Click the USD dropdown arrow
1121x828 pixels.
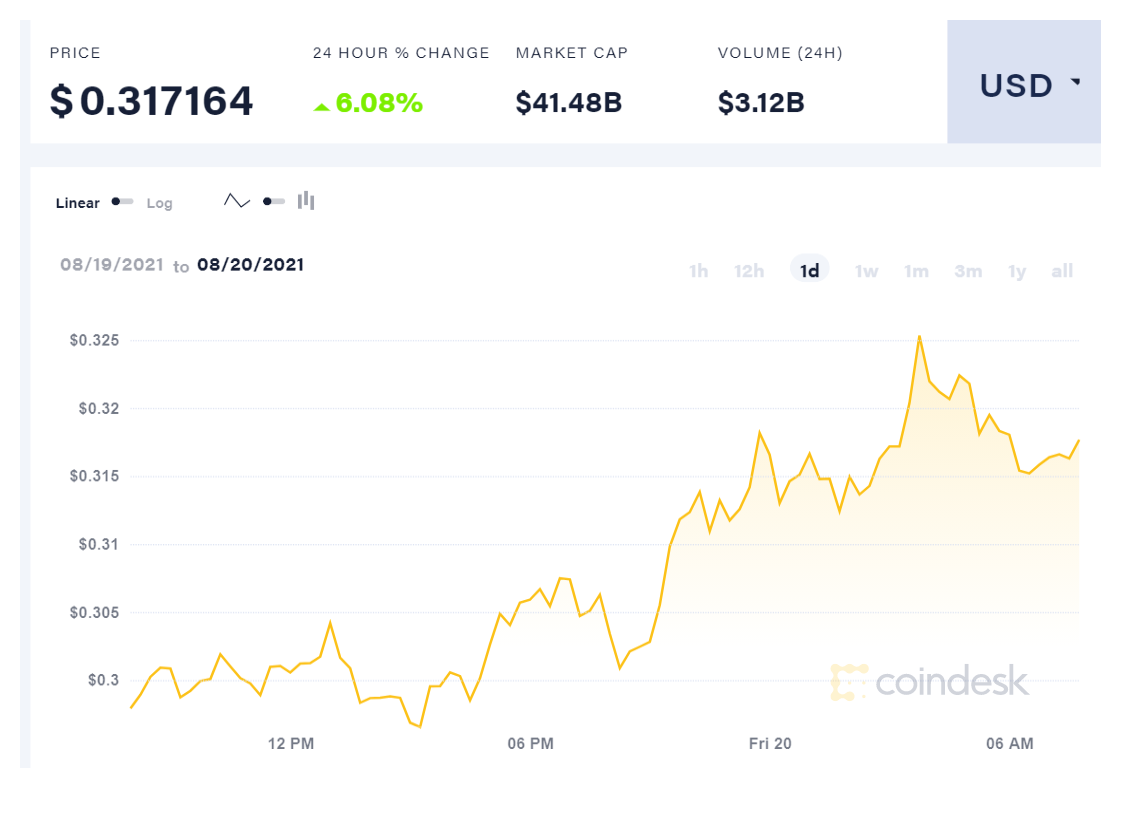tap(1076, 82)
